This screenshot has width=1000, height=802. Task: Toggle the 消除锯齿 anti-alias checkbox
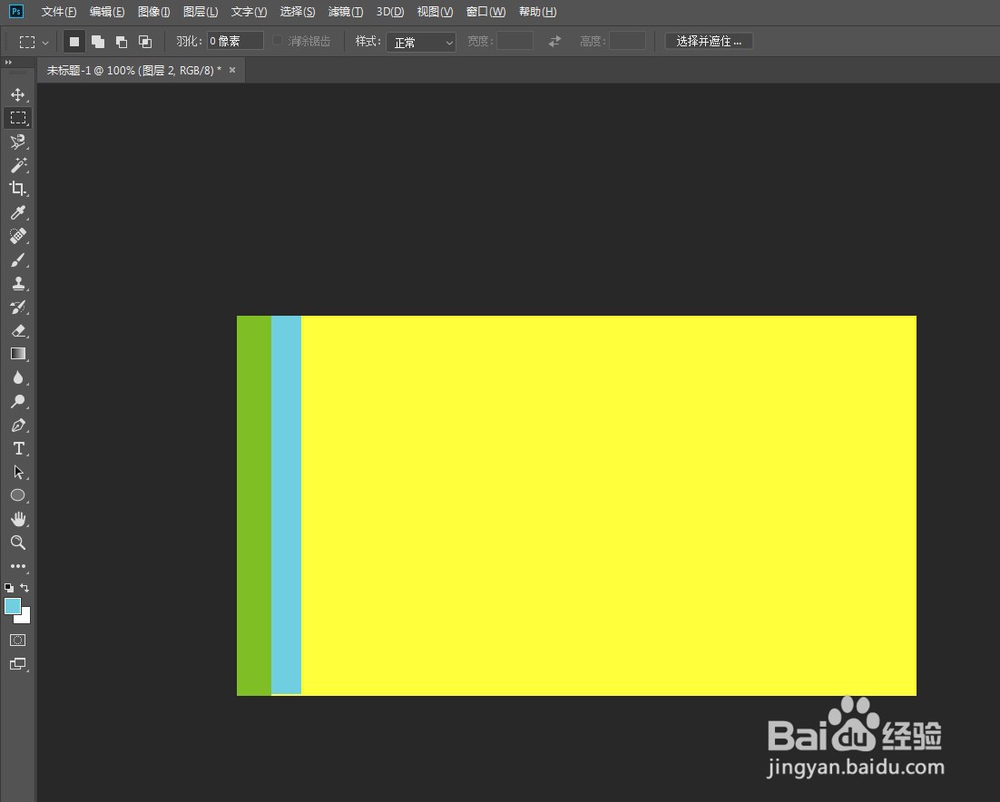click(x=277, y=40)
